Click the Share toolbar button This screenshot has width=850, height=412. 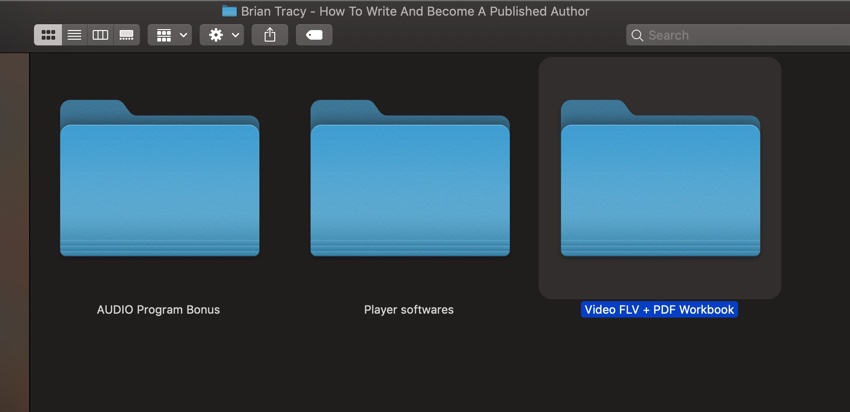coord(270,35)
